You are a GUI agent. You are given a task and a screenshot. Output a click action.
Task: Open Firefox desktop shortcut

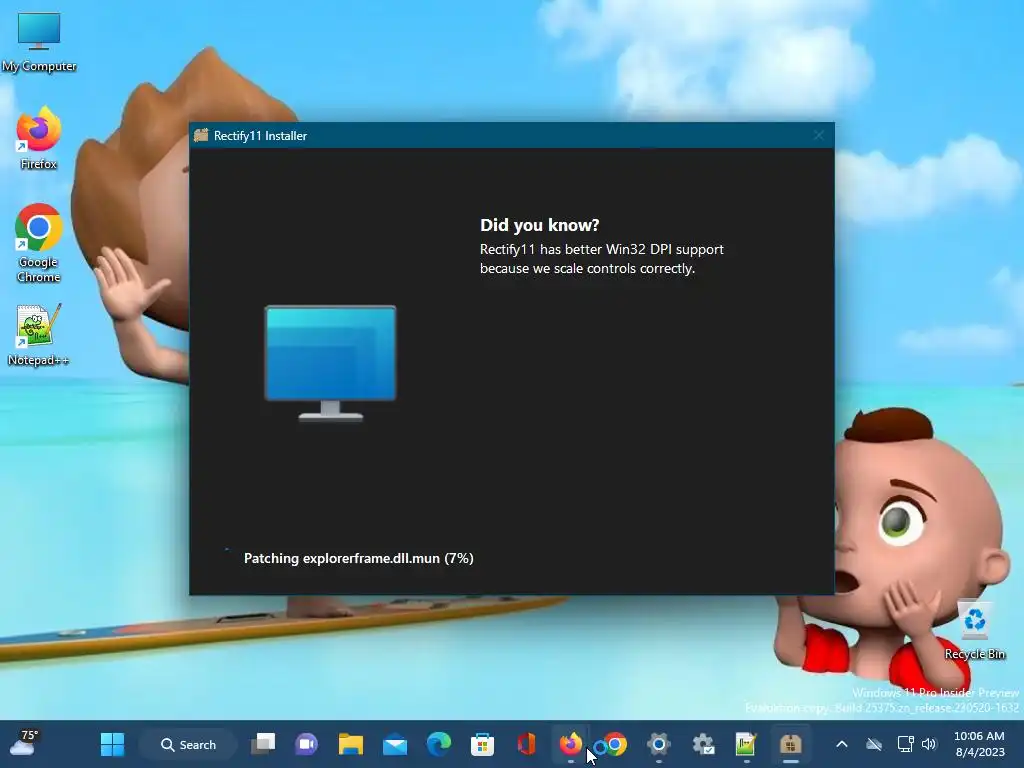tap(39, 138)
